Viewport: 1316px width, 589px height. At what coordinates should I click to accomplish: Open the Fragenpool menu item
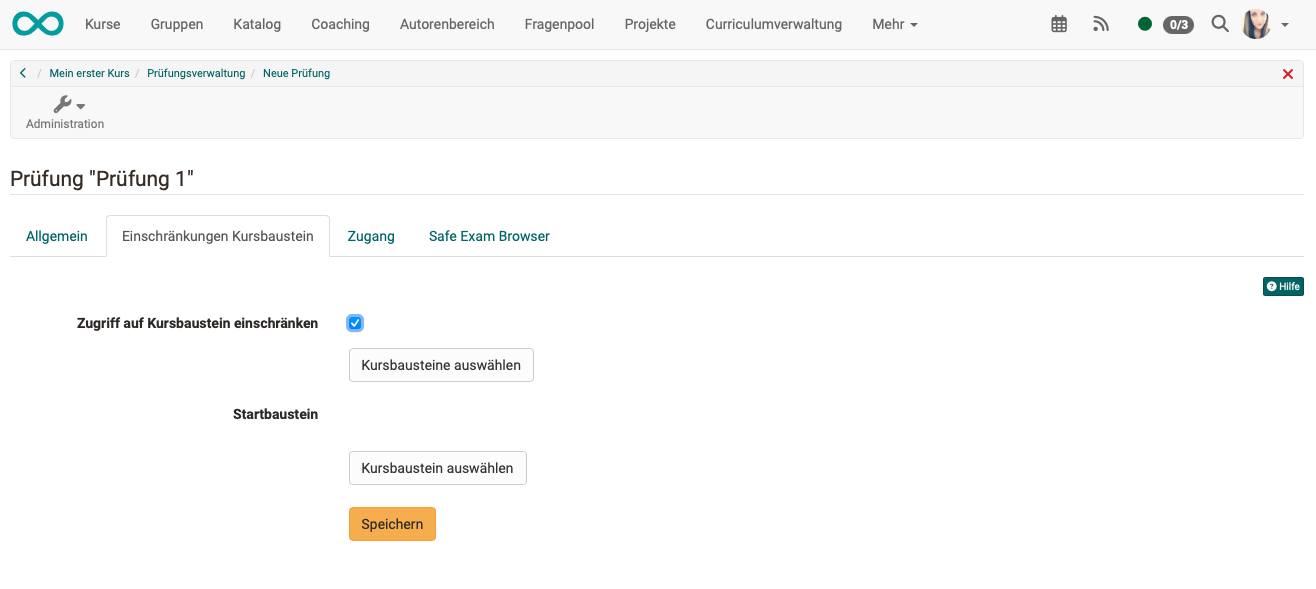pyautogui.click(x=559, y=23)
